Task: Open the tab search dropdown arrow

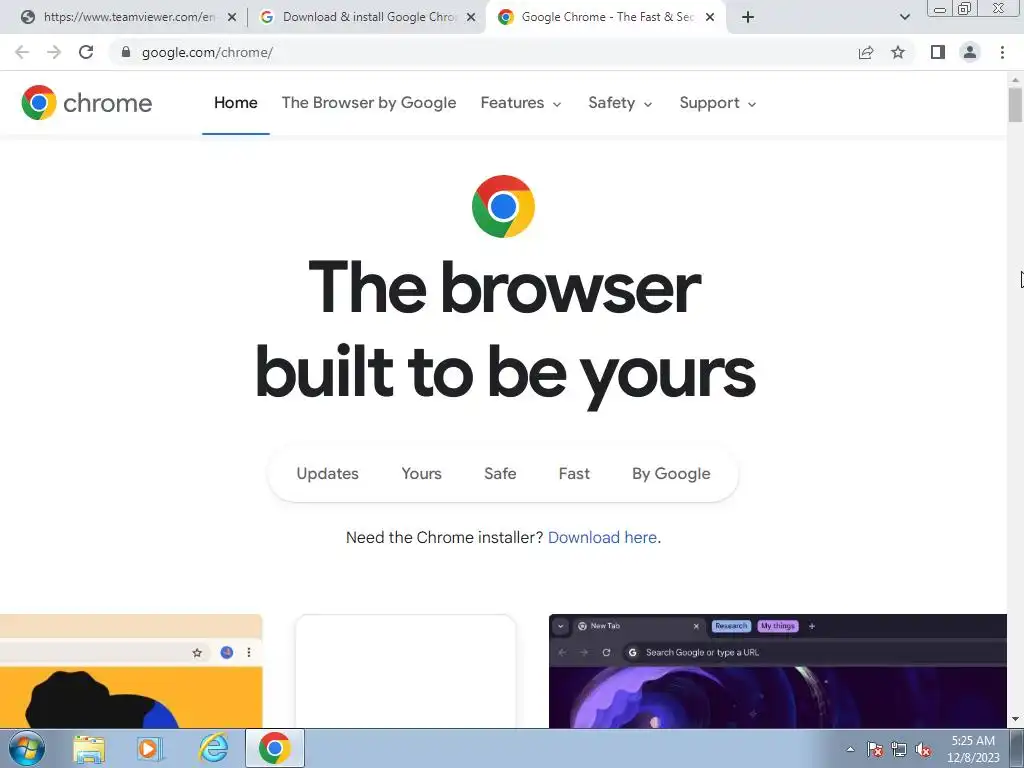Action: 904,18
